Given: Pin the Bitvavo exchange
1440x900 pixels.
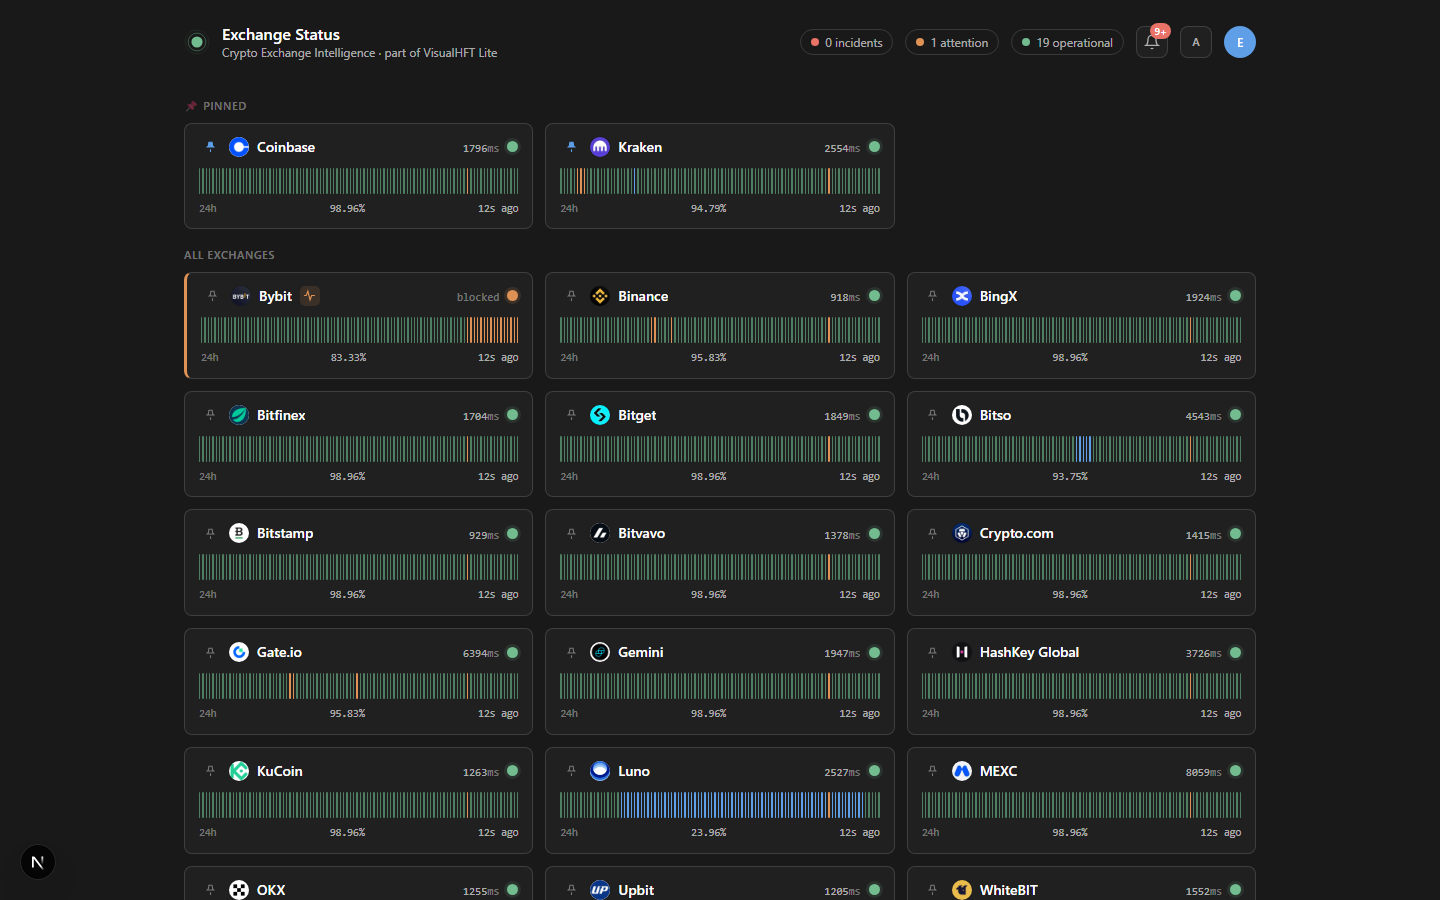Looking at the screenshot, I should 571,534.
